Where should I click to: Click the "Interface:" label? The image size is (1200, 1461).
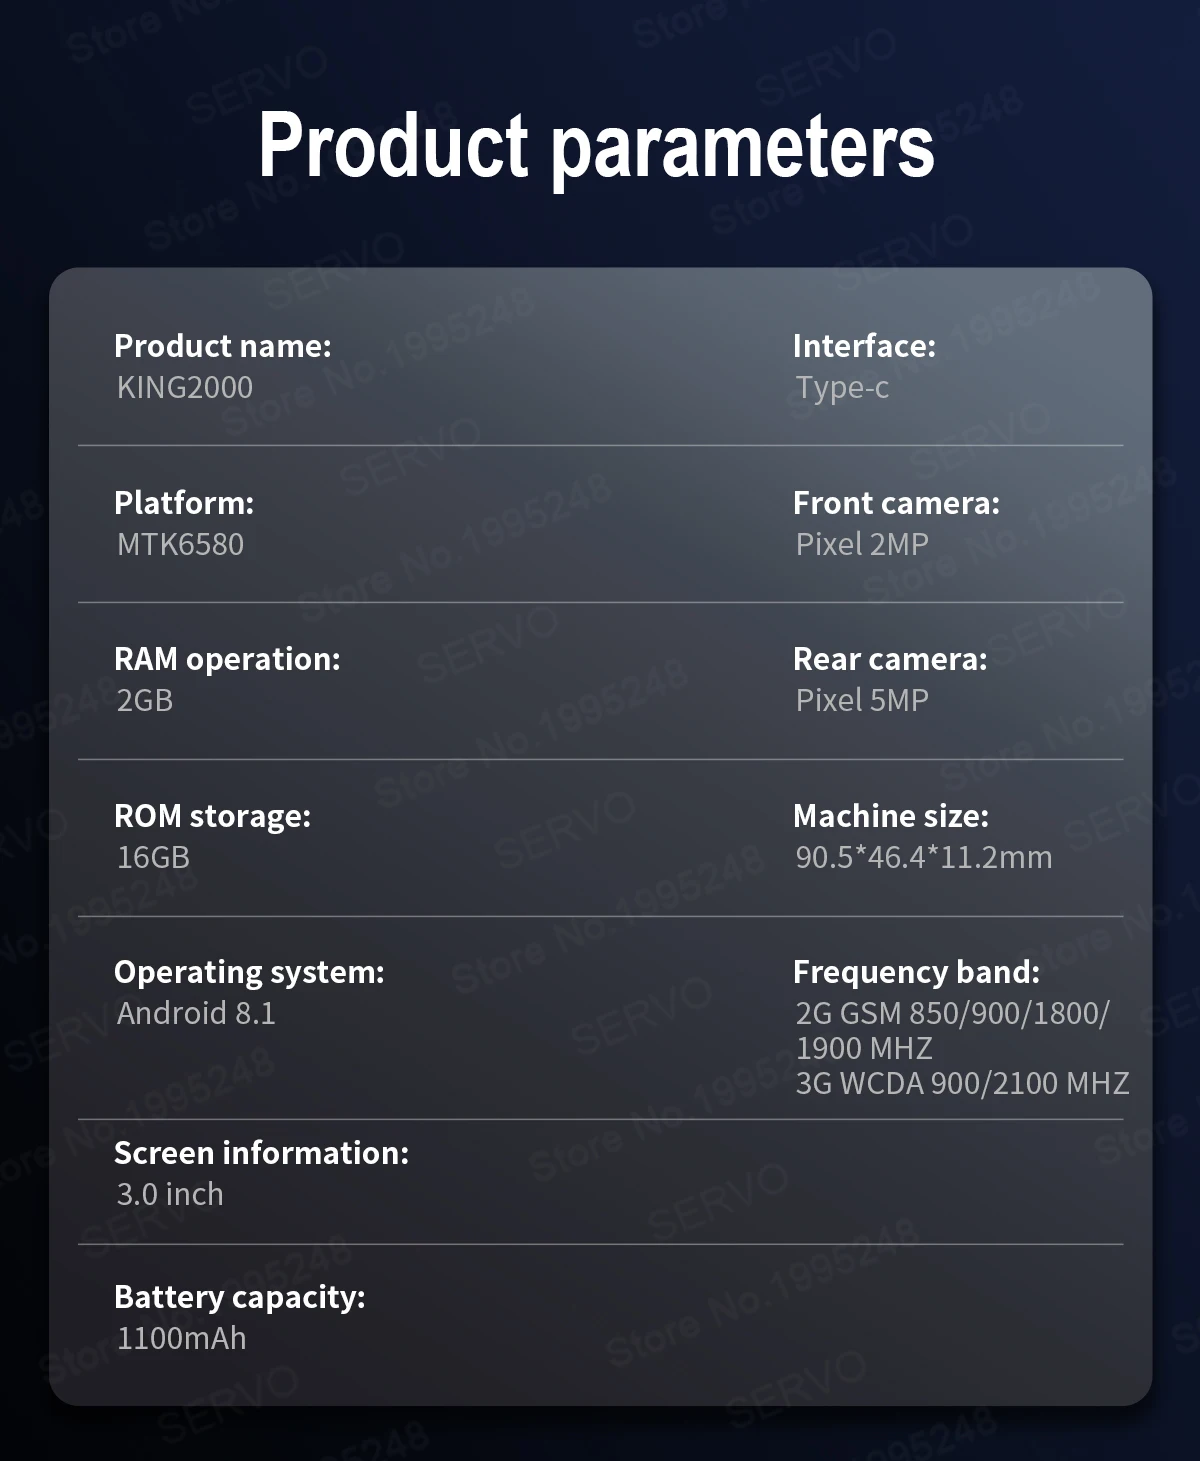[x=864, y=346]
